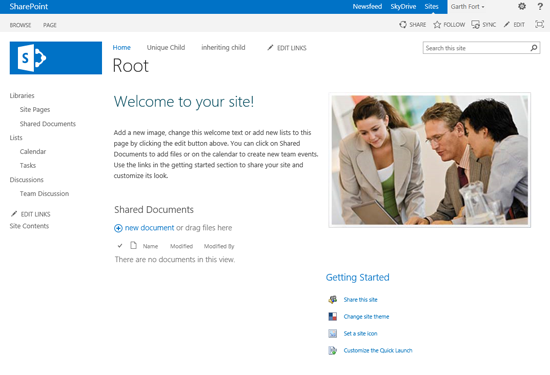
Task: Sort by the Modified column header
Action: [x=181, y=246]
